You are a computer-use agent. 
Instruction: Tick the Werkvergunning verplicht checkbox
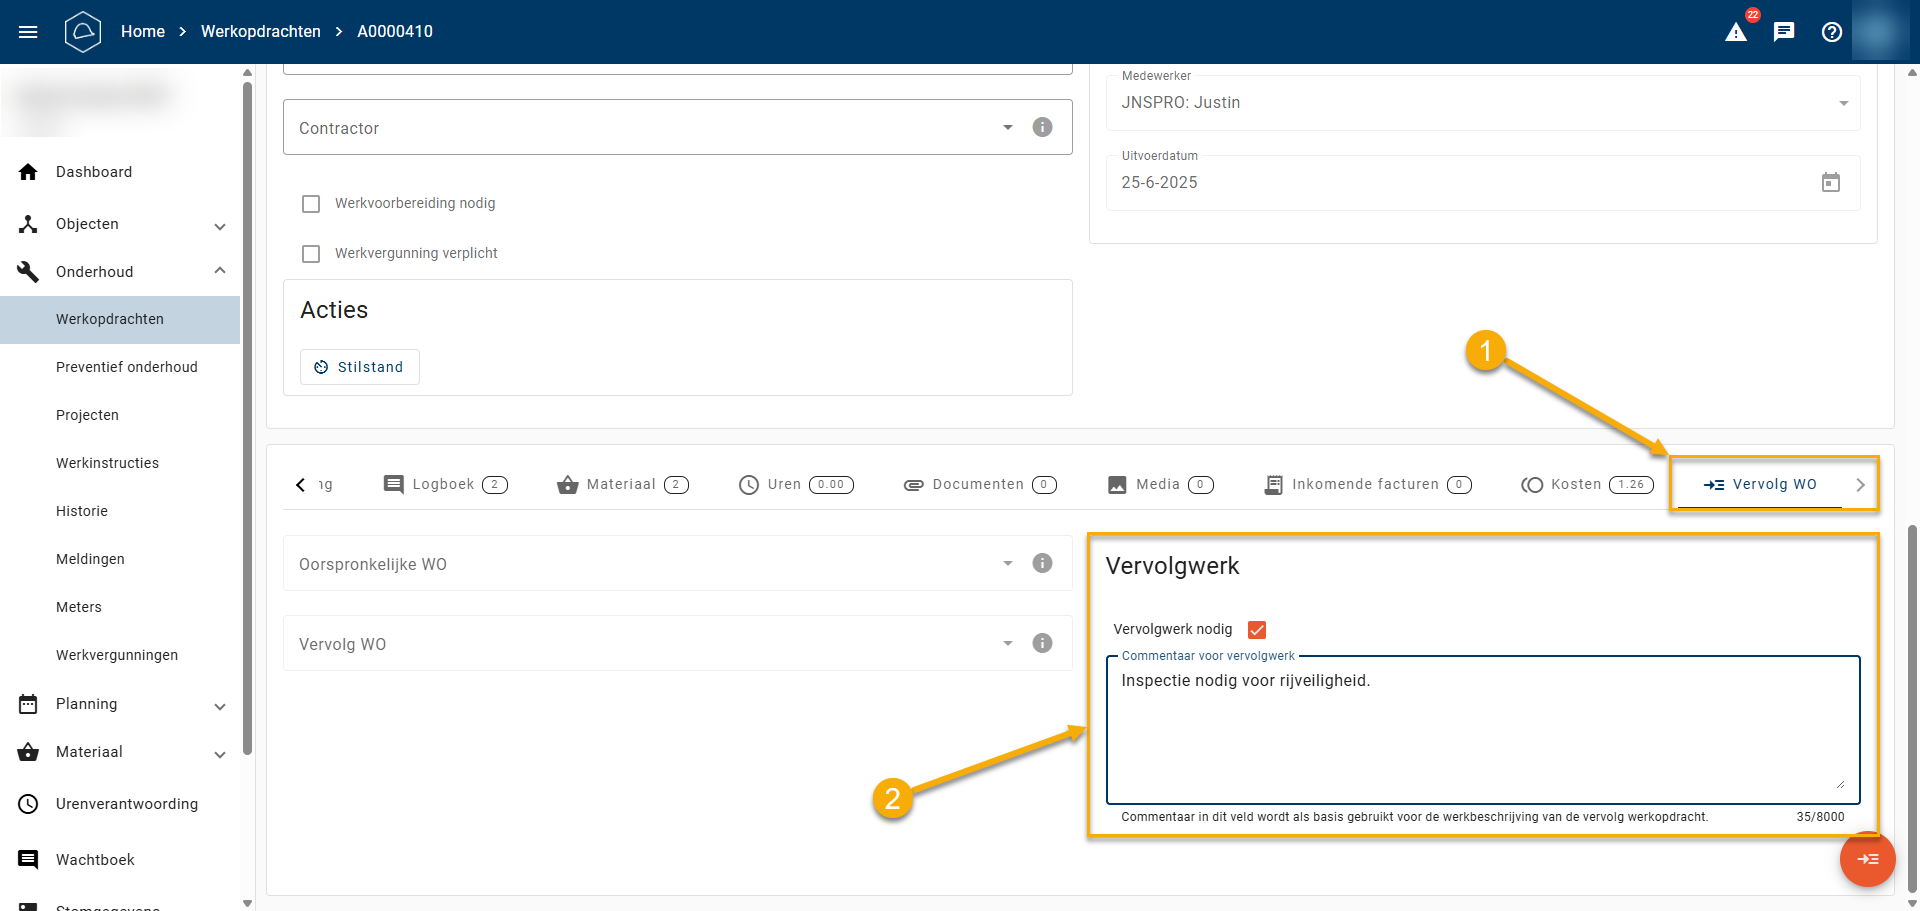coord(311,254)
